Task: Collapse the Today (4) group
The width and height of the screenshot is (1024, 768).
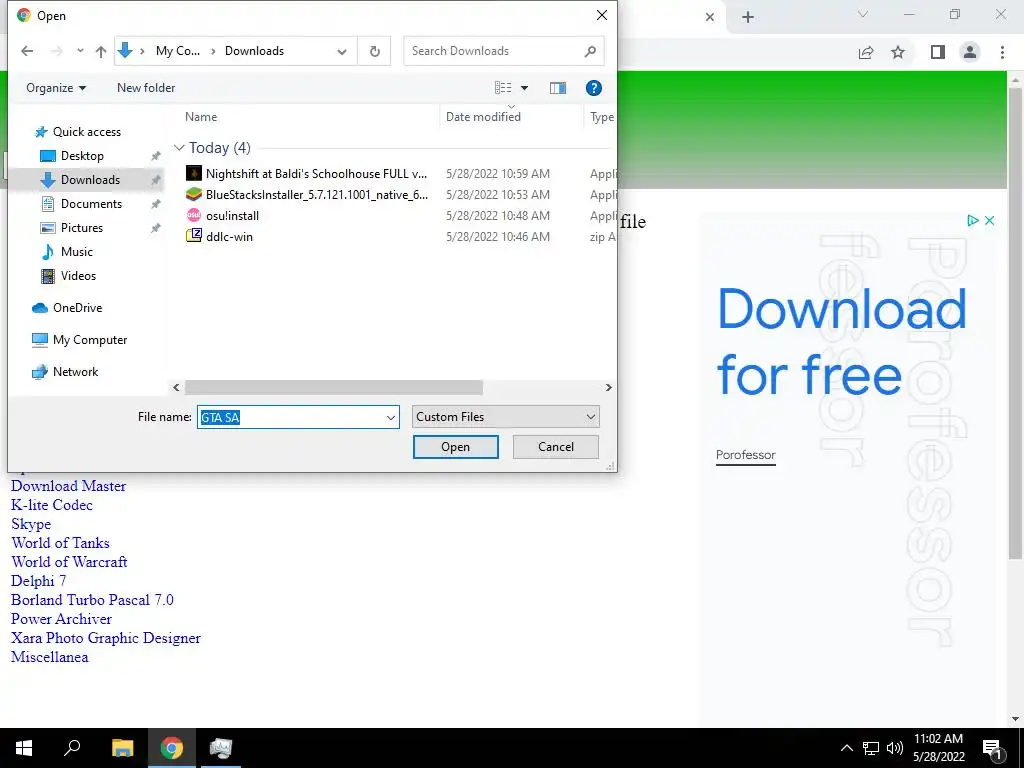Action: (179, 148)
